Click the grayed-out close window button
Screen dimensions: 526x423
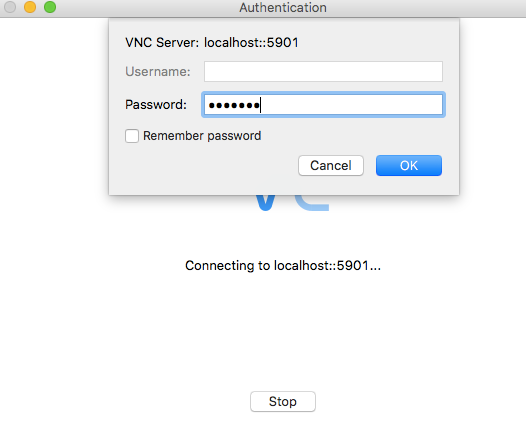[10, 7]
